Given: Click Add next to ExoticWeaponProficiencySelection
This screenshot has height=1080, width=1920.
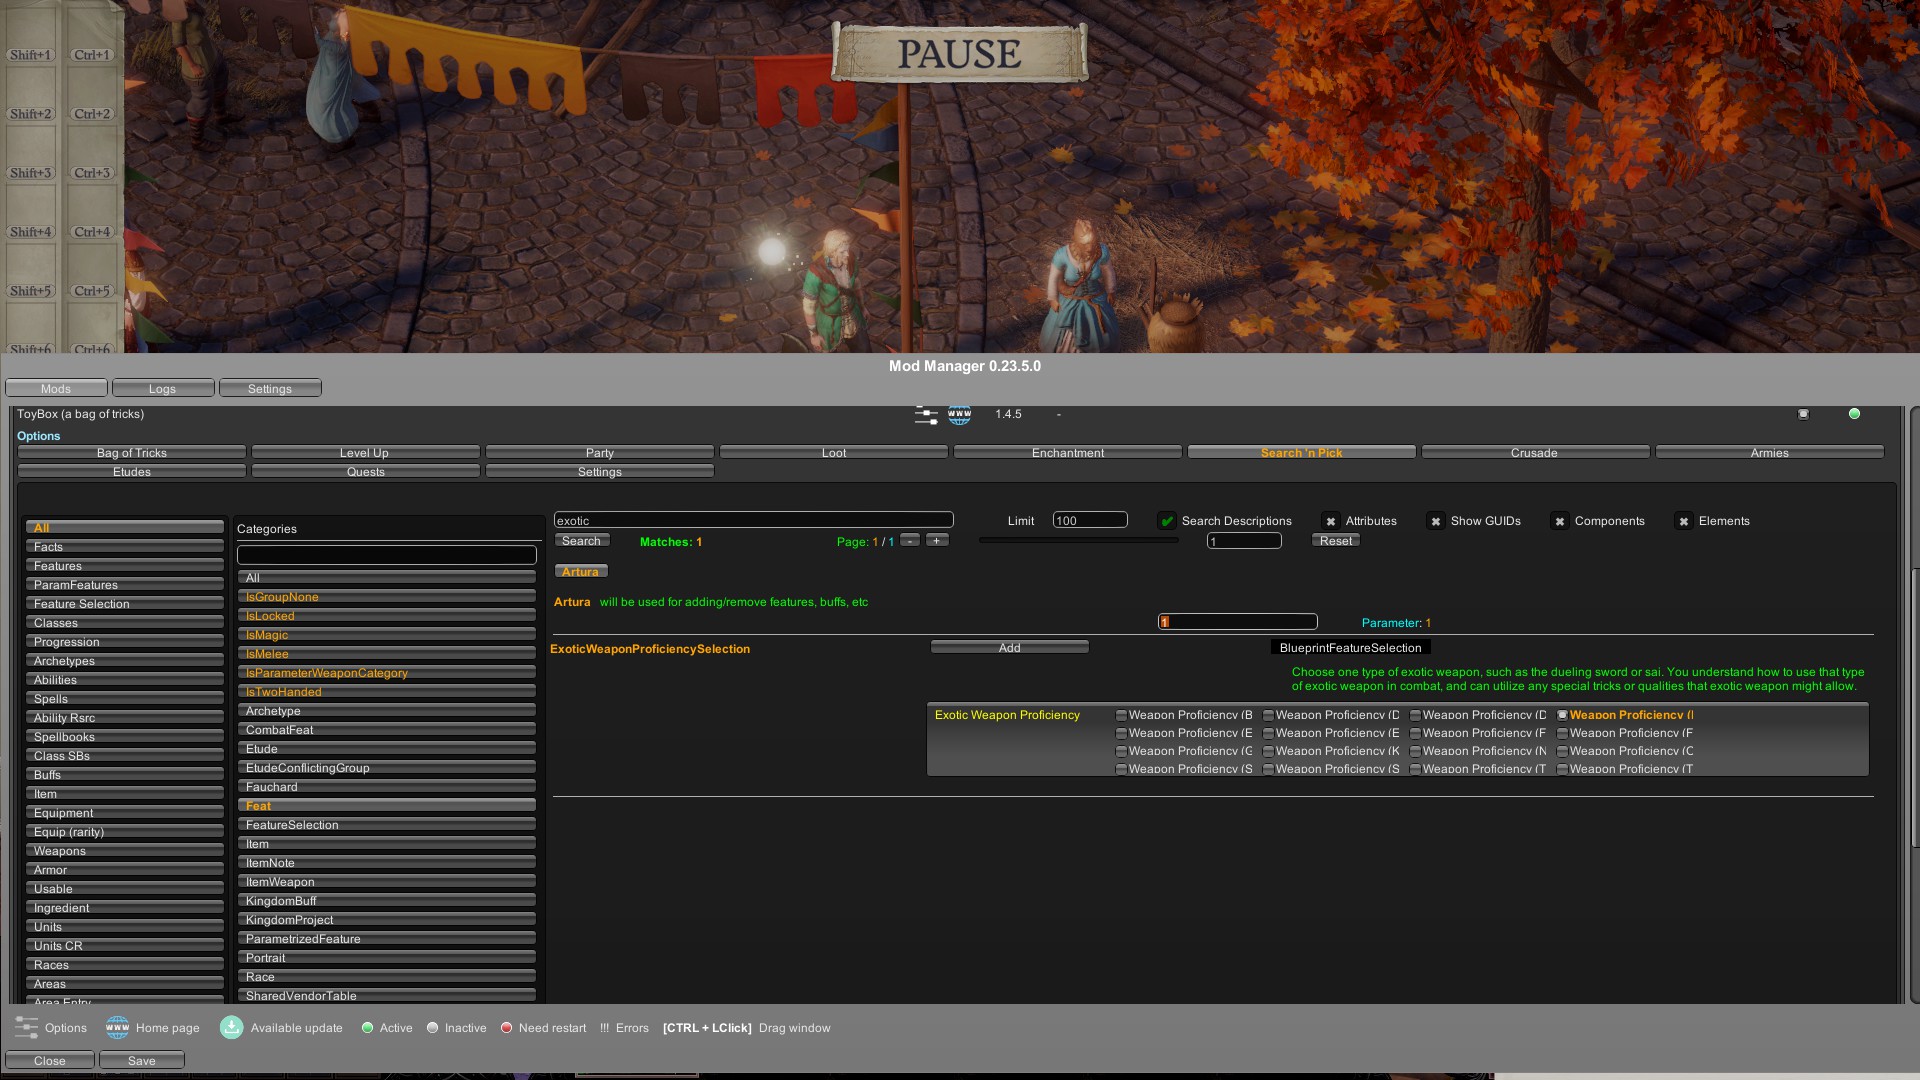Looking at the screenshot, I should (1009, 647).
